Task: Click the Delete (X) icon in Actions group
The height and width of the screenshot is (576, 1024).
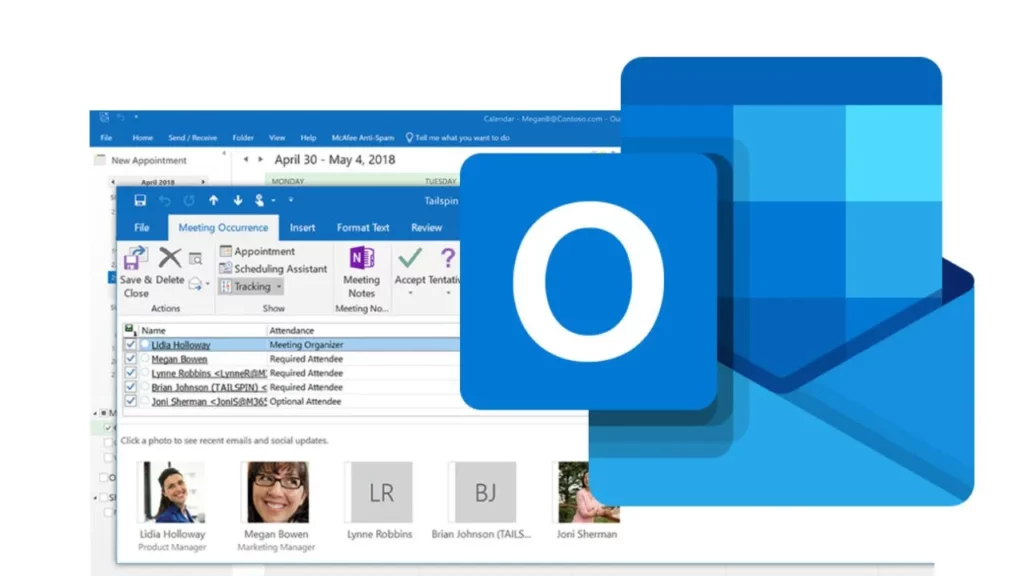Action: [x=168, y=258]
